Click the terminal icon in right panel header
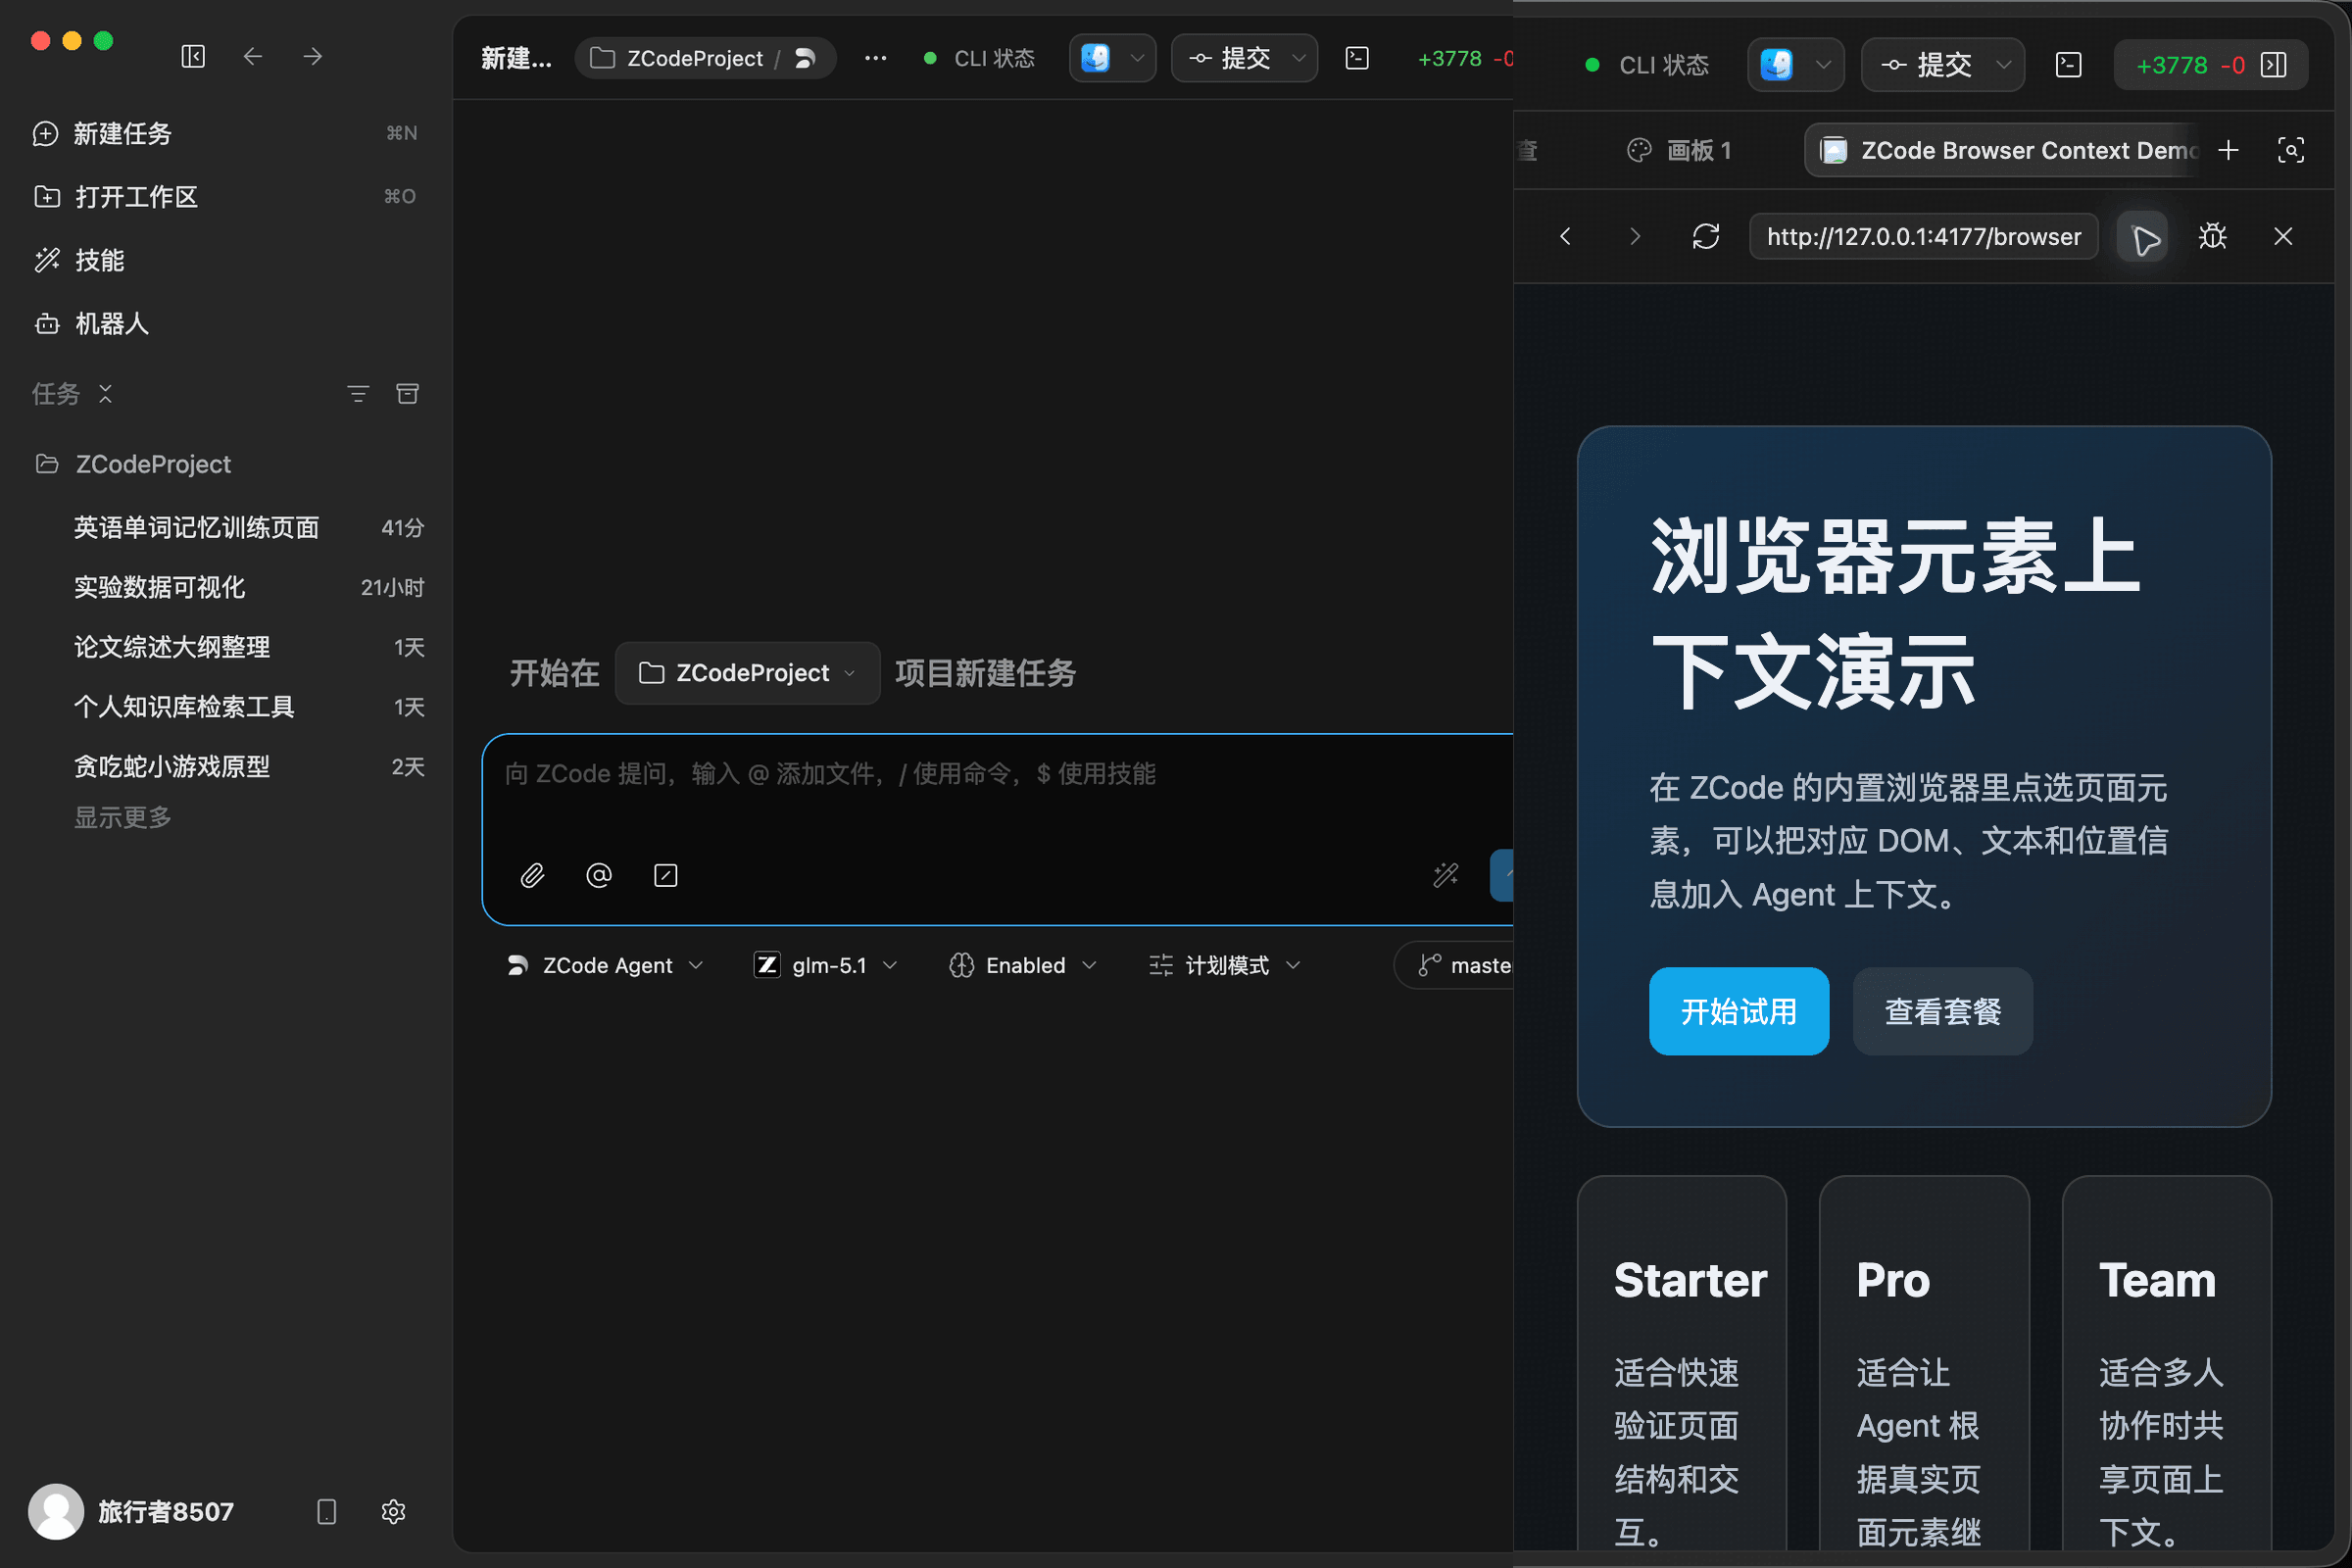 pyautogui.click(x=2068, y=65)
